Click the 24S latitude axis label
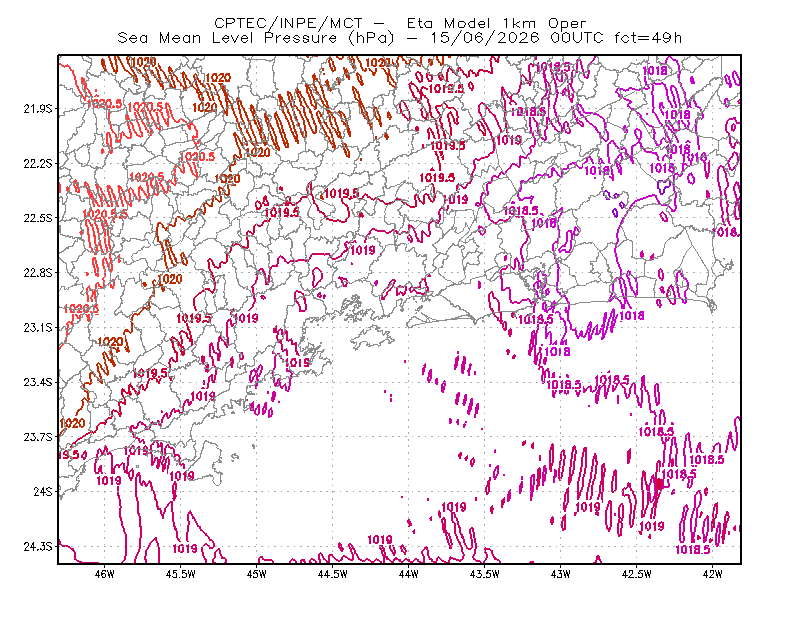The width and height of the screenshot is (800, 618). point(43,491)
